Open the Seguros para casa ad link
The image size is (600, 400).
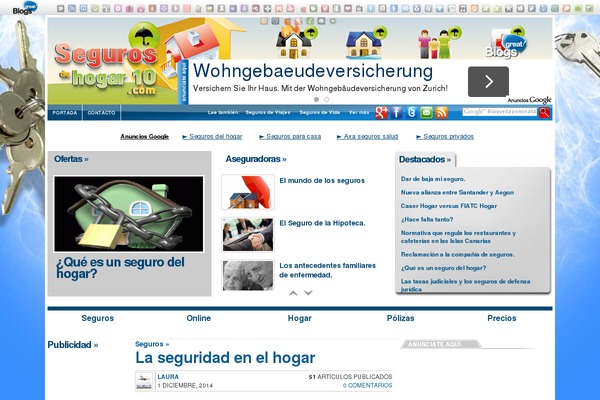[x=290, y=137]
